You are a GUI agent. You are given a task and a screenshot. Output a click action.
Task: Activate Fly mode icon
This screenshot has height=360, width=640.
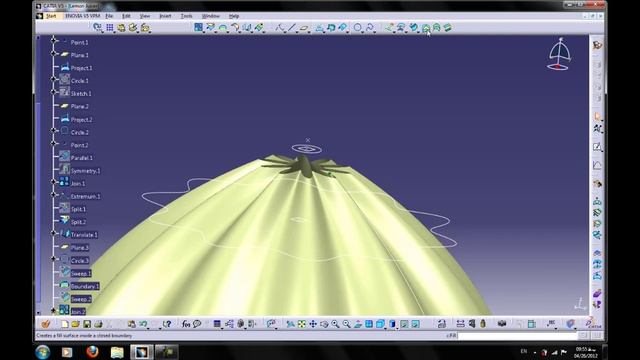(x=290, y=324)
